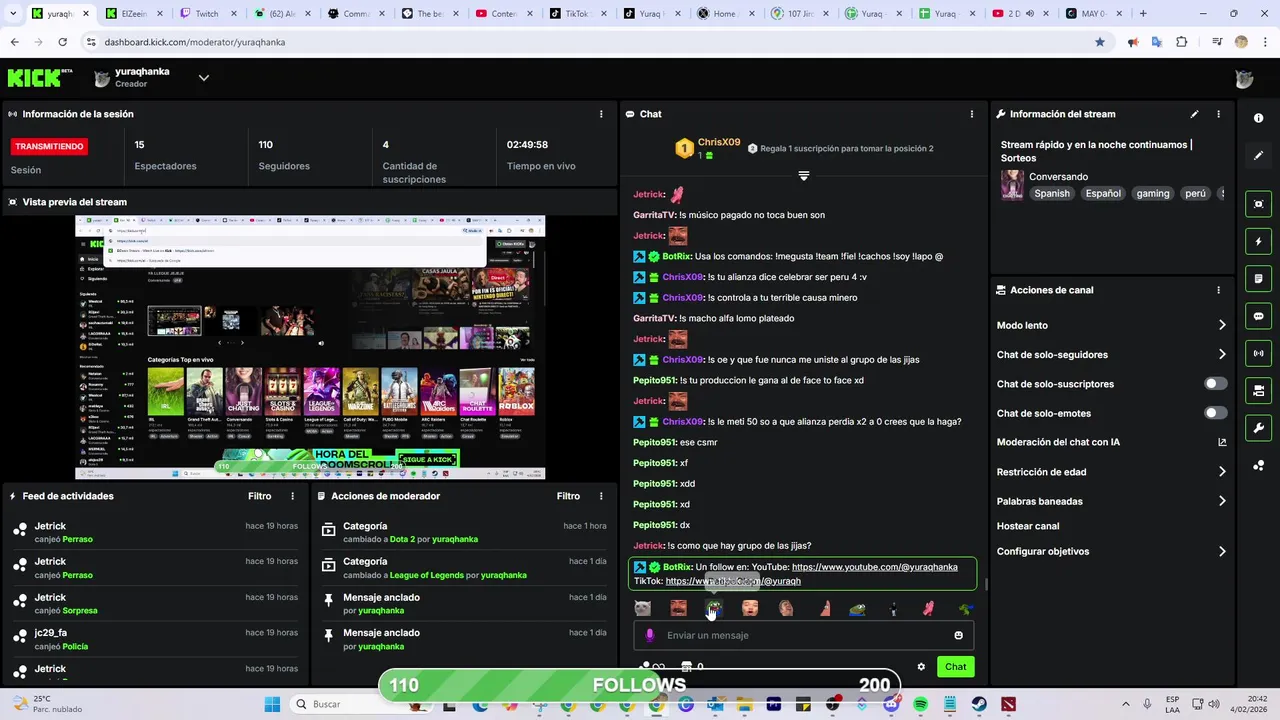The image size is (1280, 720).
Task: Open Acciones de moderador three-dot menu
Action: tap(601, 496)
